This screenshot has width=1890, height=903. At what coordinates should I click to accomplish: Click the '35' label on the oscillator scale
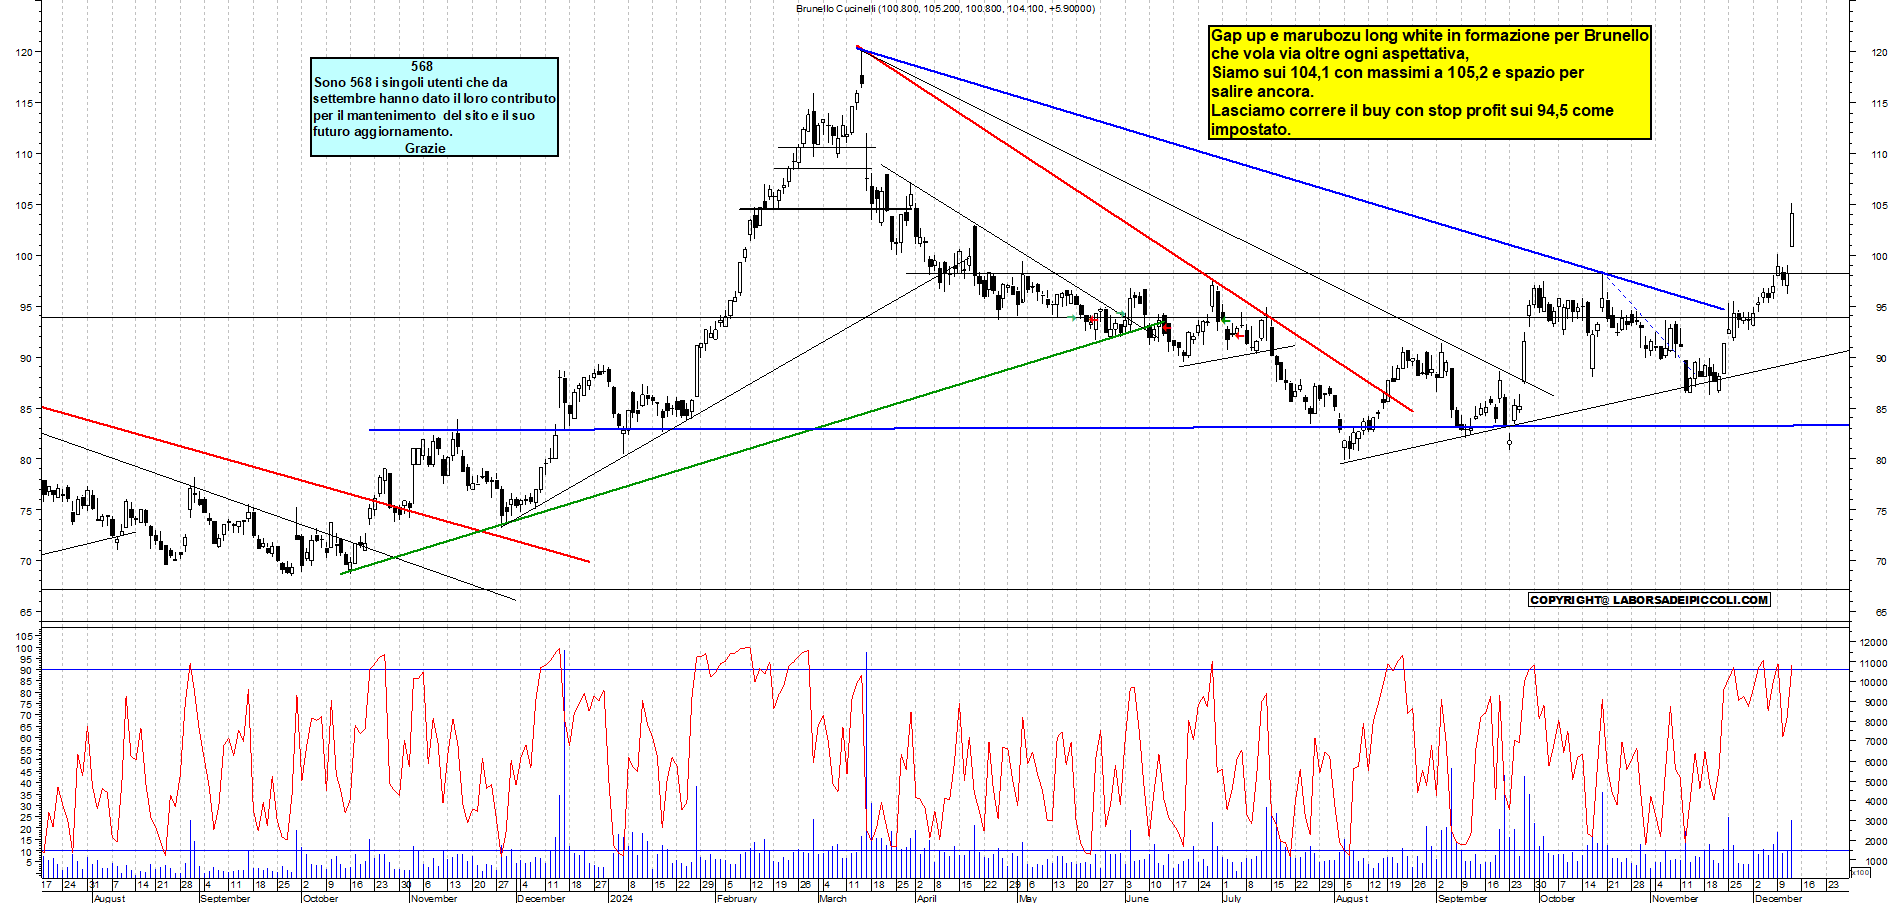(x=27, y=794)
